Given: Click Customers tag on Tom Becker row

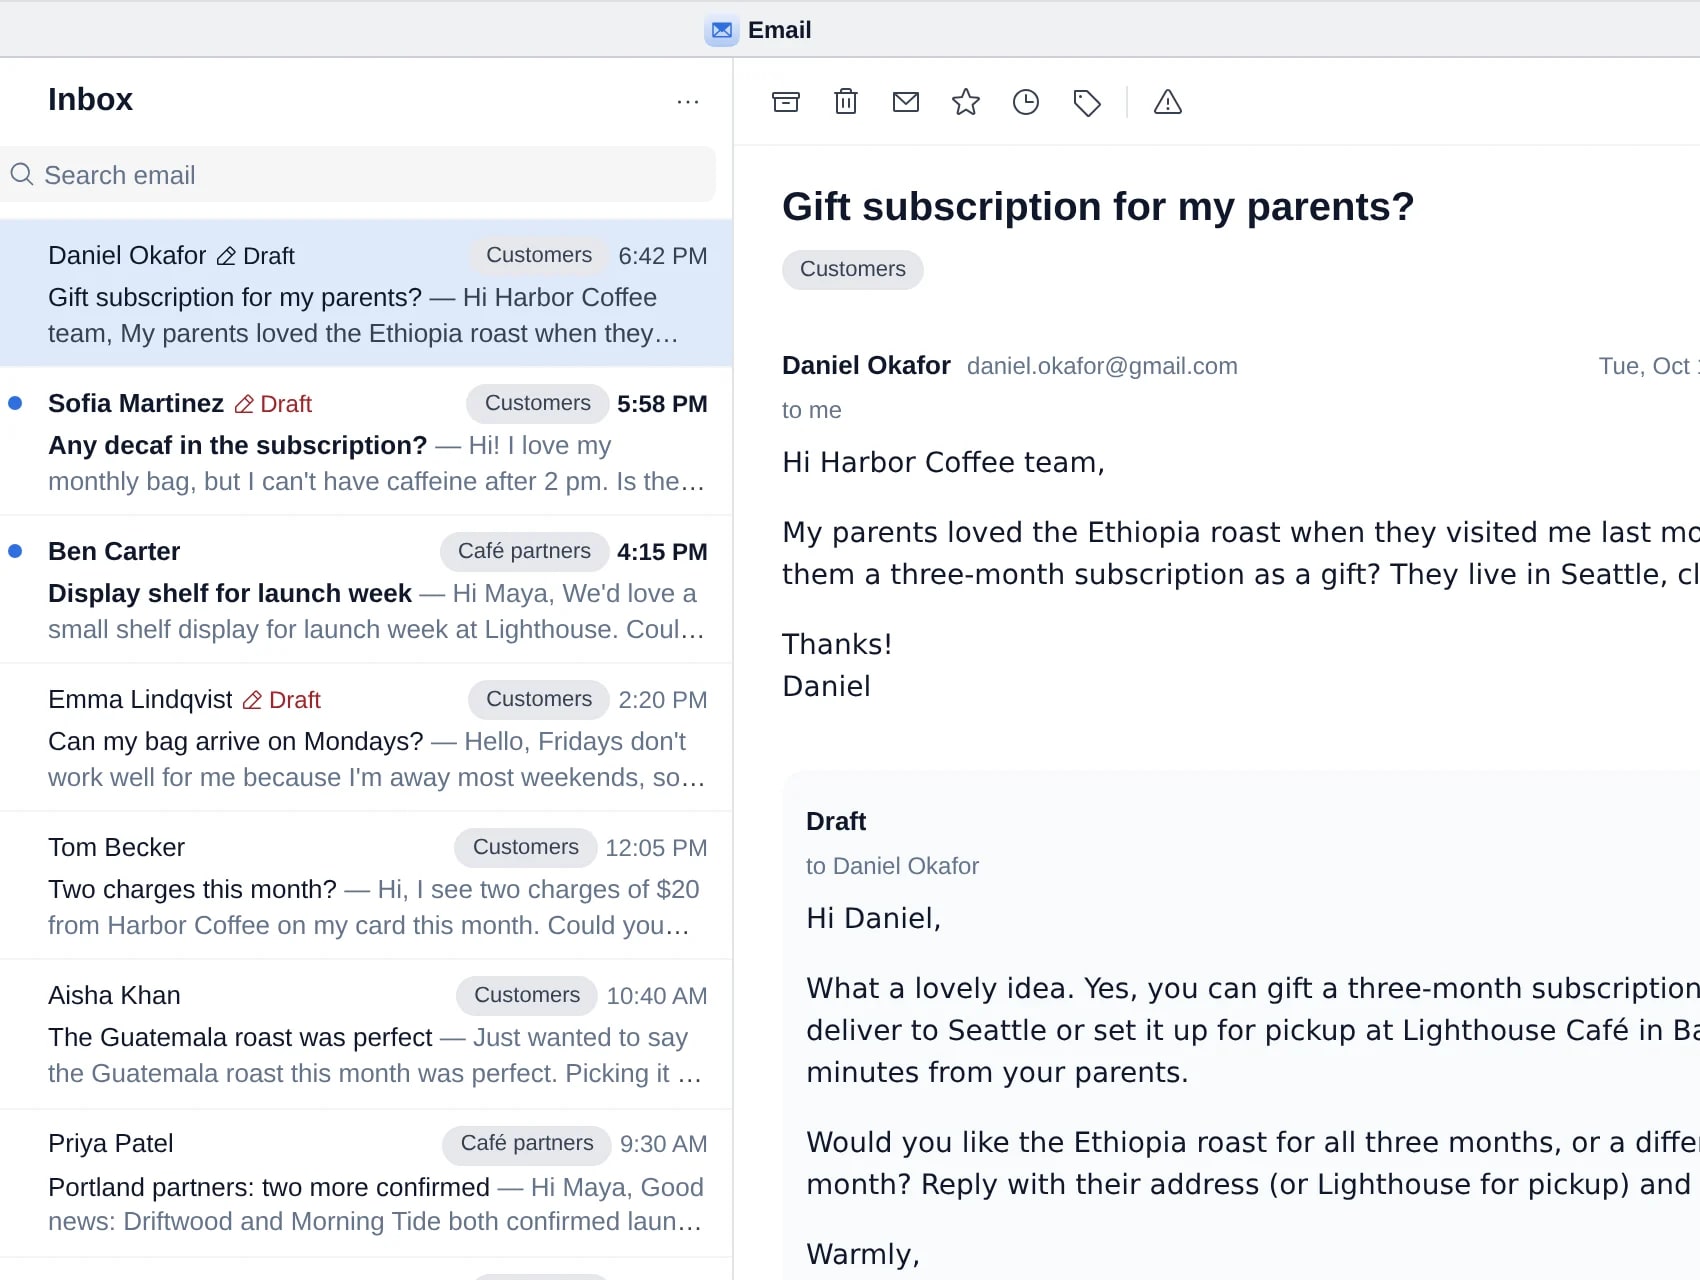Looking at the screenshot, I should pos(526,847).
